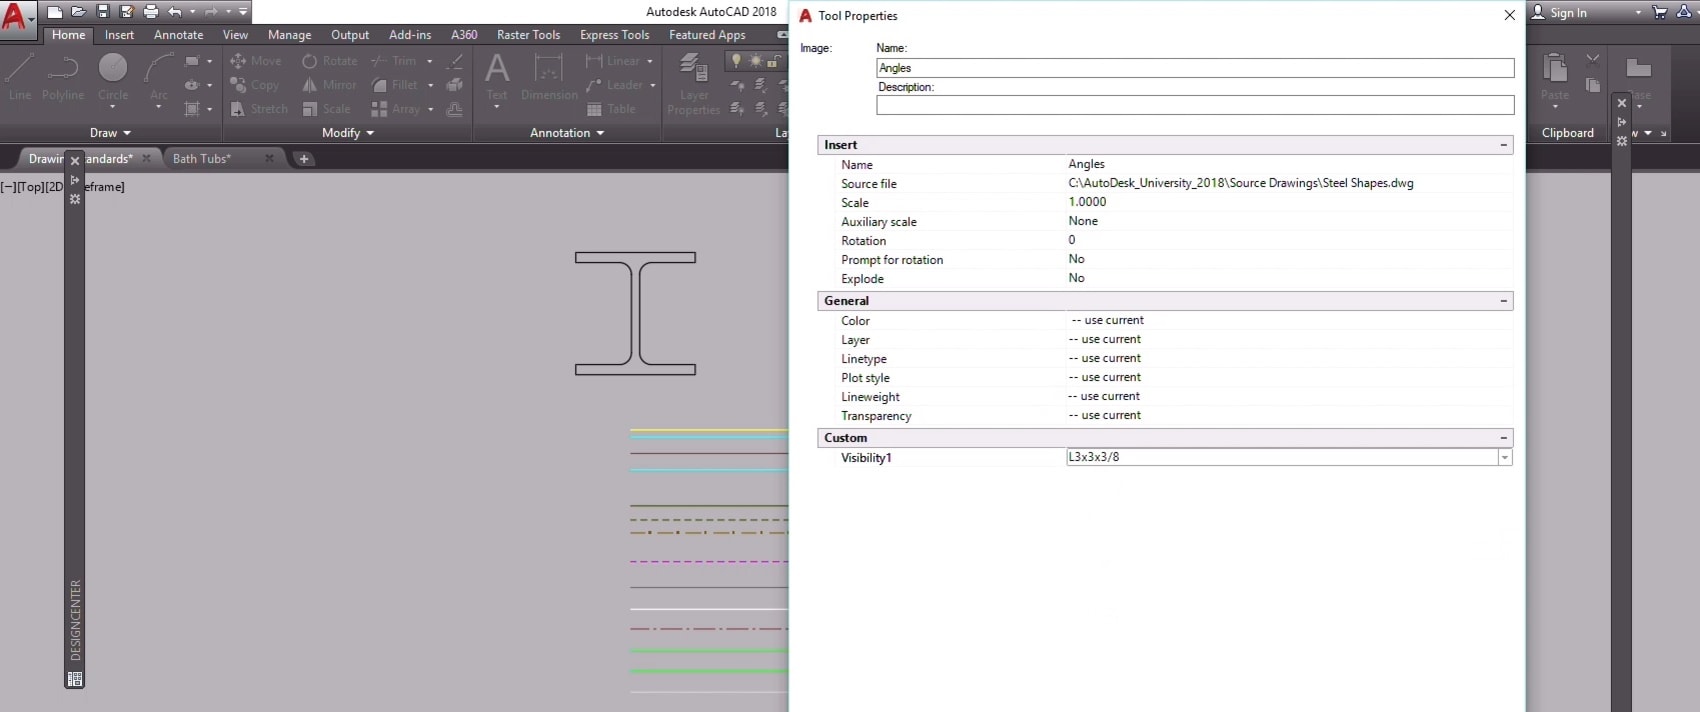Open the Annotate ribbon tab
This screenshot has height=712, width=1700.
coord(179,35)
